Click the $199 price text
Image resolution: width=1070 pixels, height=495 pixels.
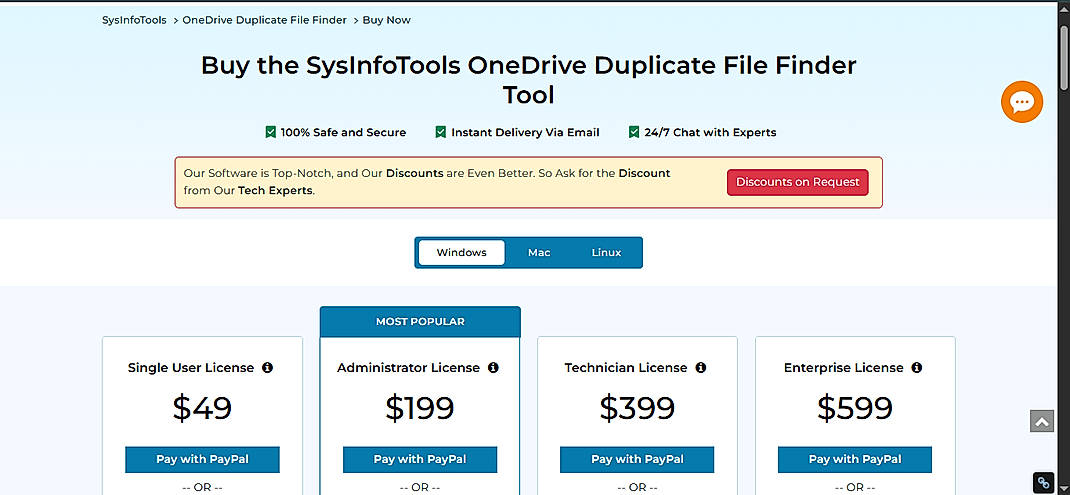(420, 408)
